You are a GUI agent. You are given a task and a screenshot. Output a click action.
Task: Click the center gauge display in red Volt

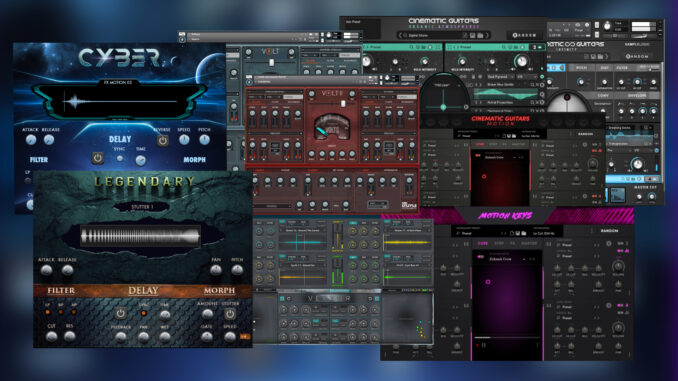click(x=331, y=127)
